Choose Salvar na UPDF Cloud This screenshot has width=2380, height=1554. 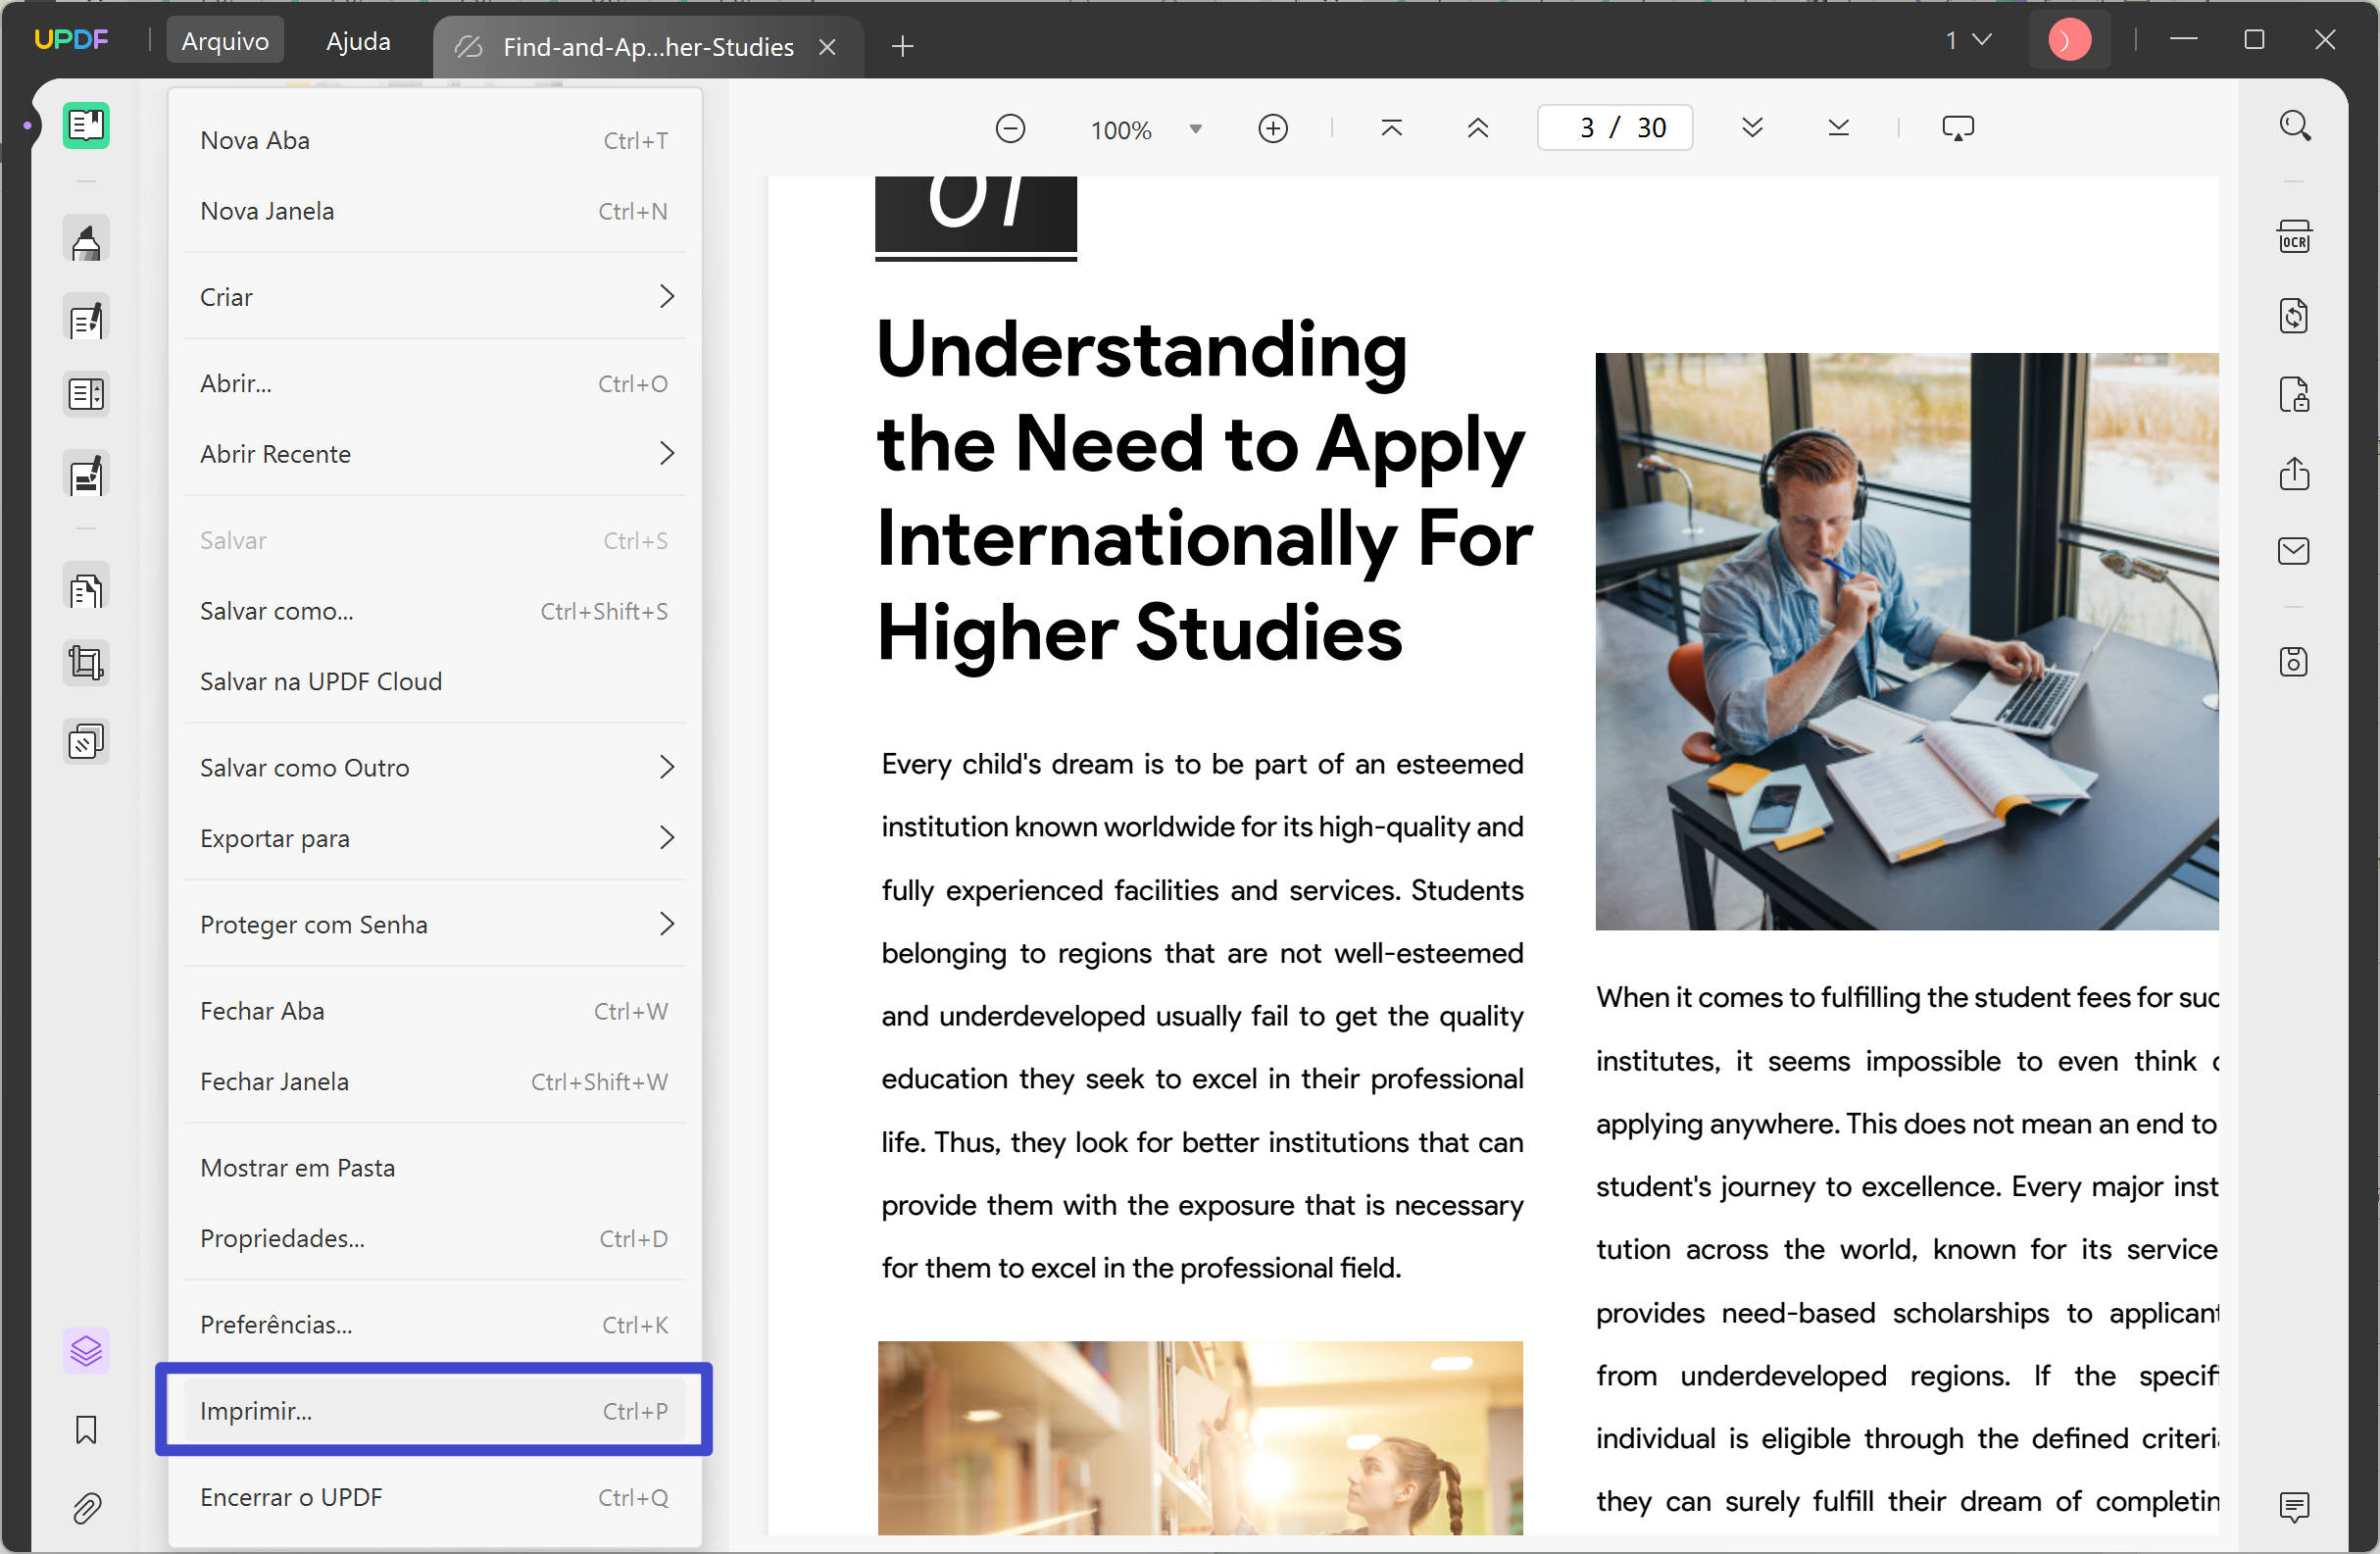[436, 682]
